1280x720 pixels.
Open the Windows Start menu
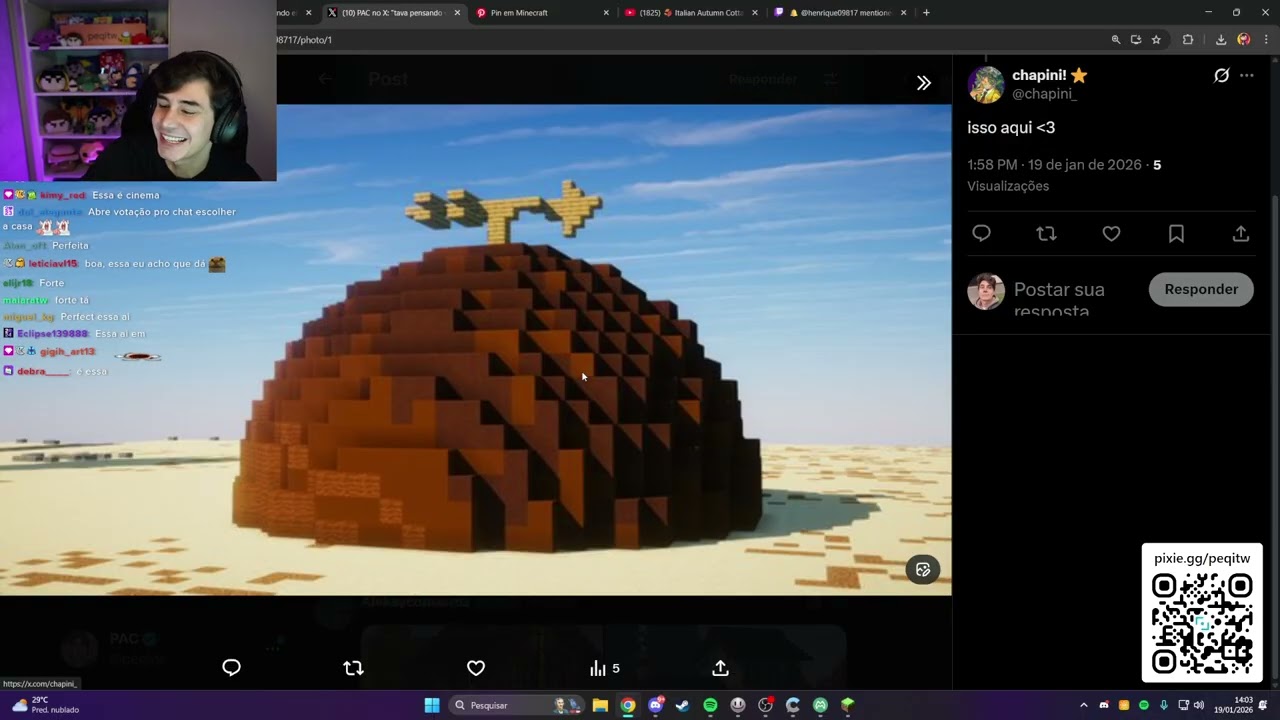coord(432,705)
